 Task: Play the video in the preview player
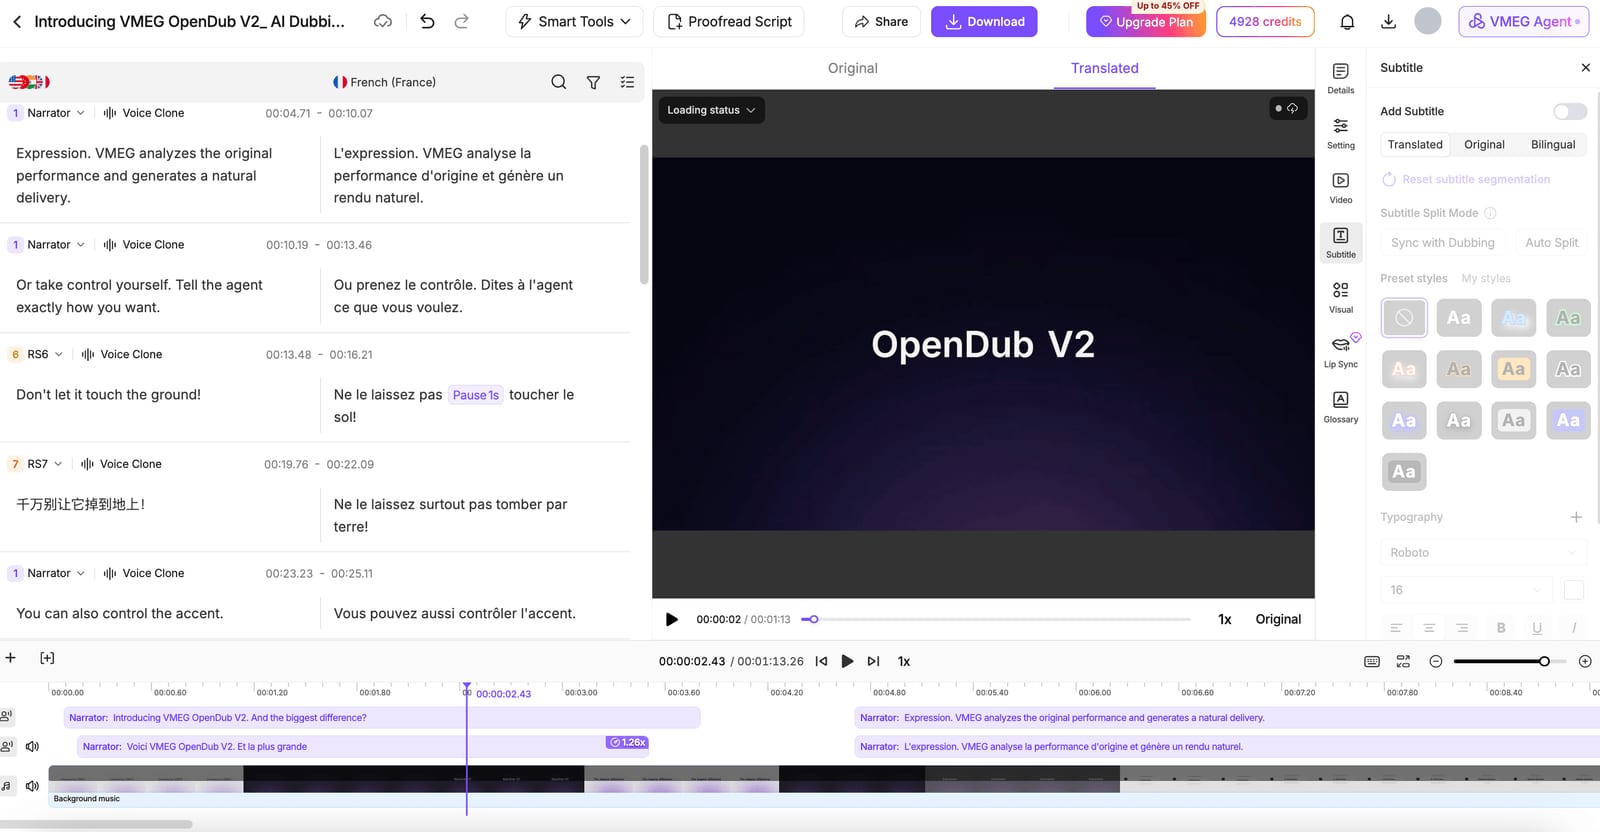tap(672, 619)
